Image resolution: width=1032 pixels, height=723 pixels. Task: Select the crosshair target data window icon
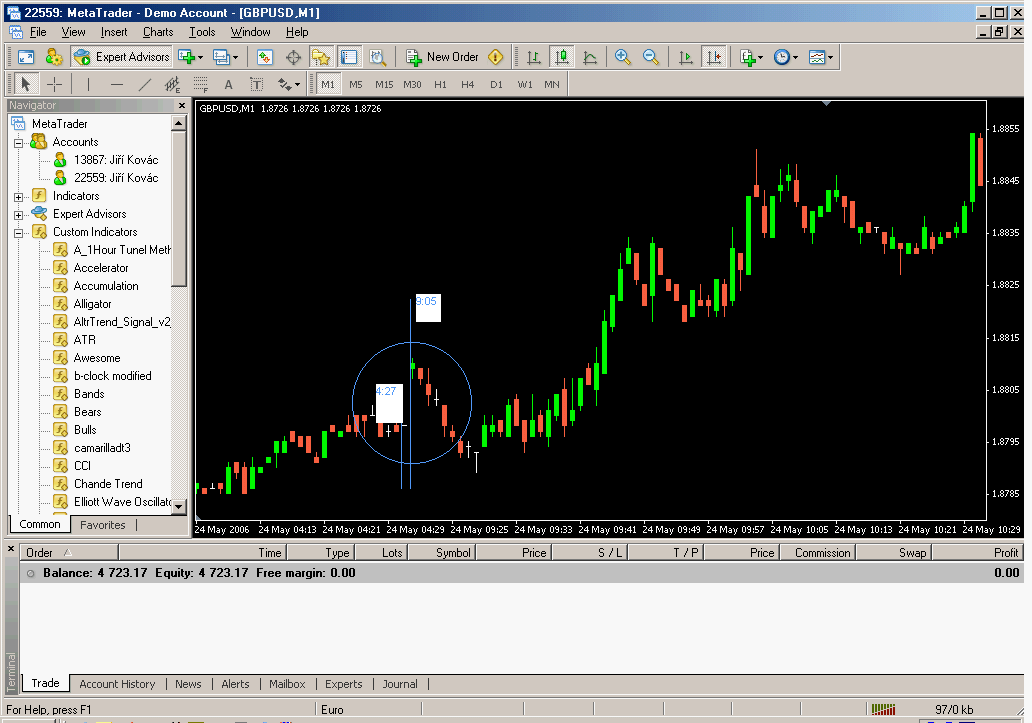pos(293,57)
